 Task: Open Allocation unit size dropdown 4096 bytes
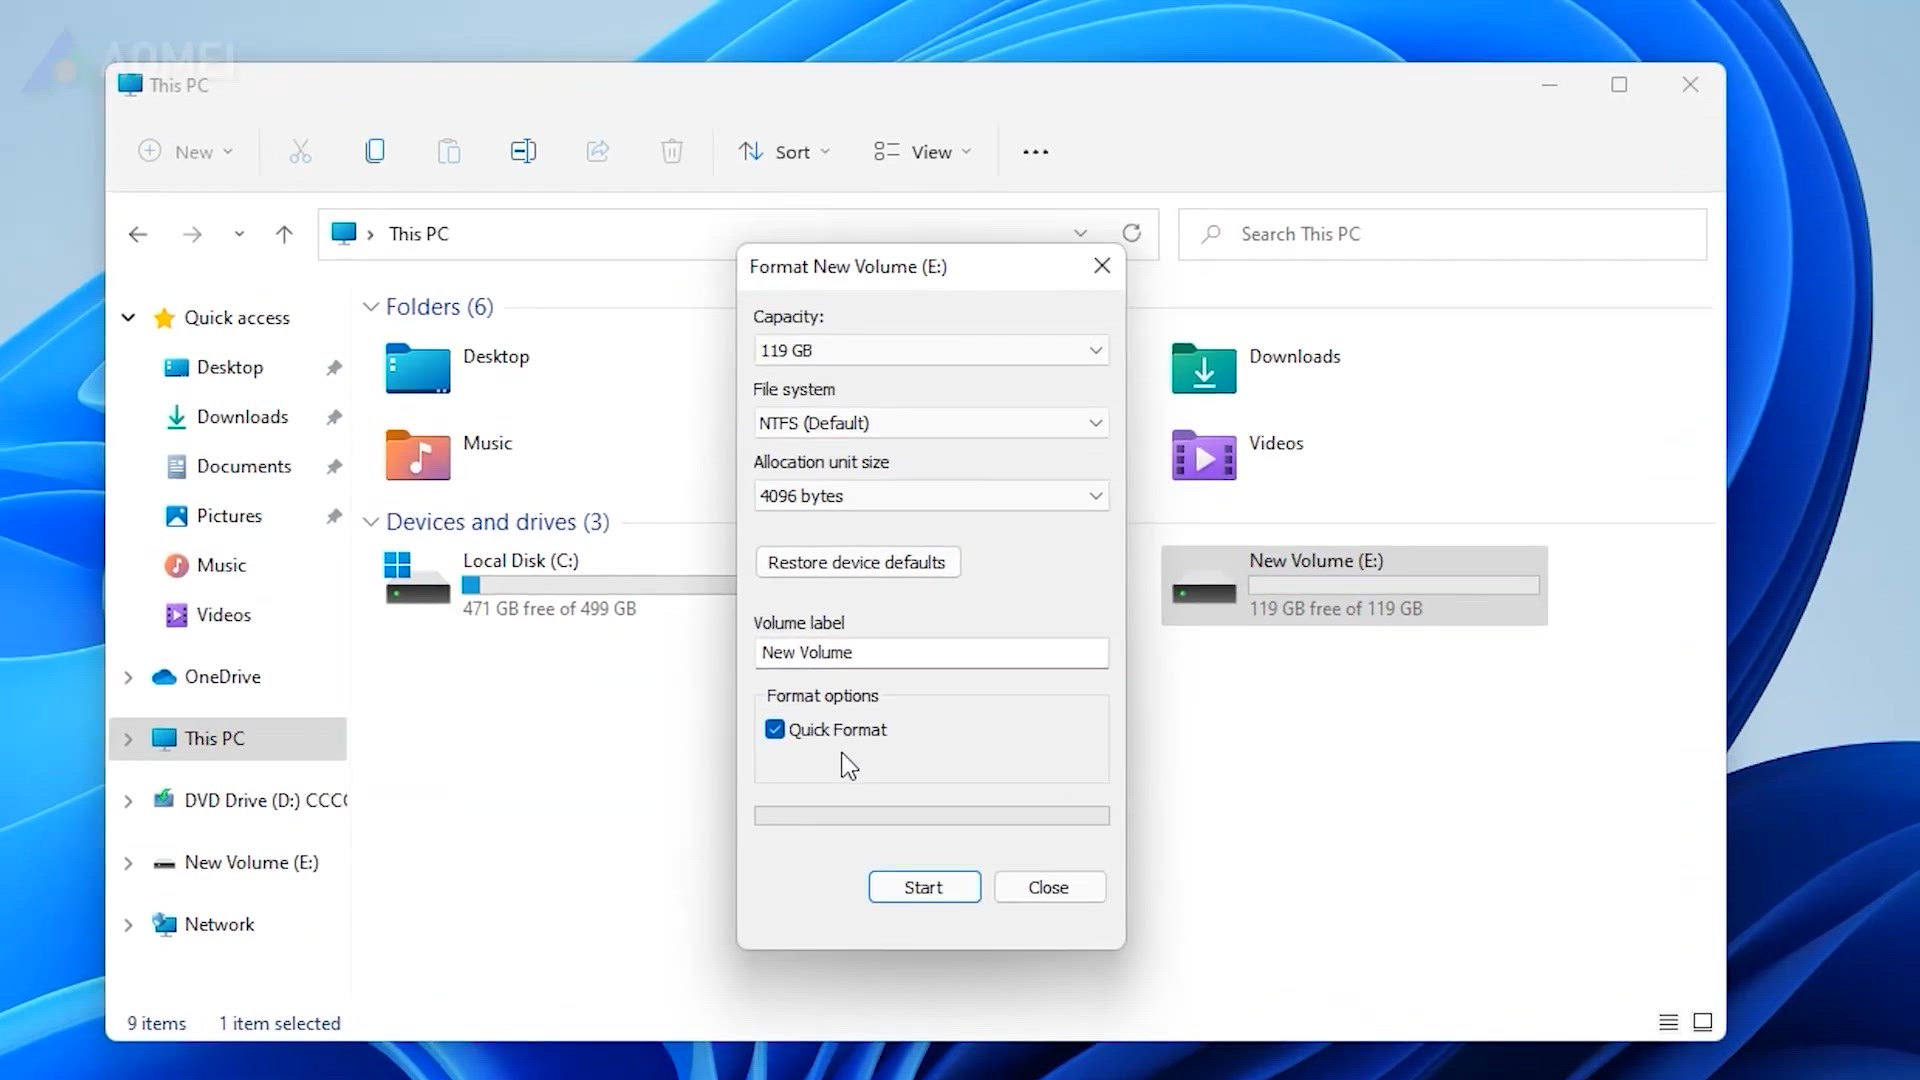coord(931,496)
